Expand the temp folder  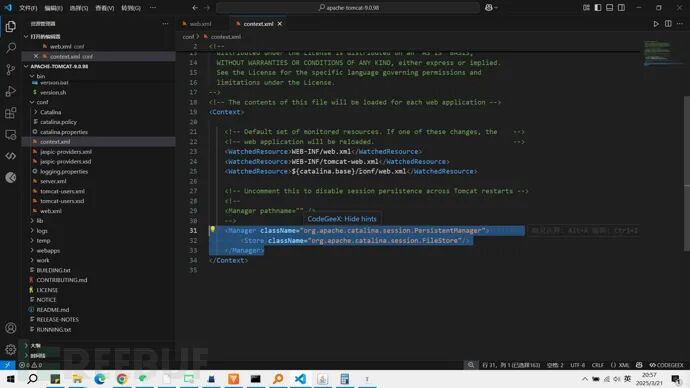point(32,241)
